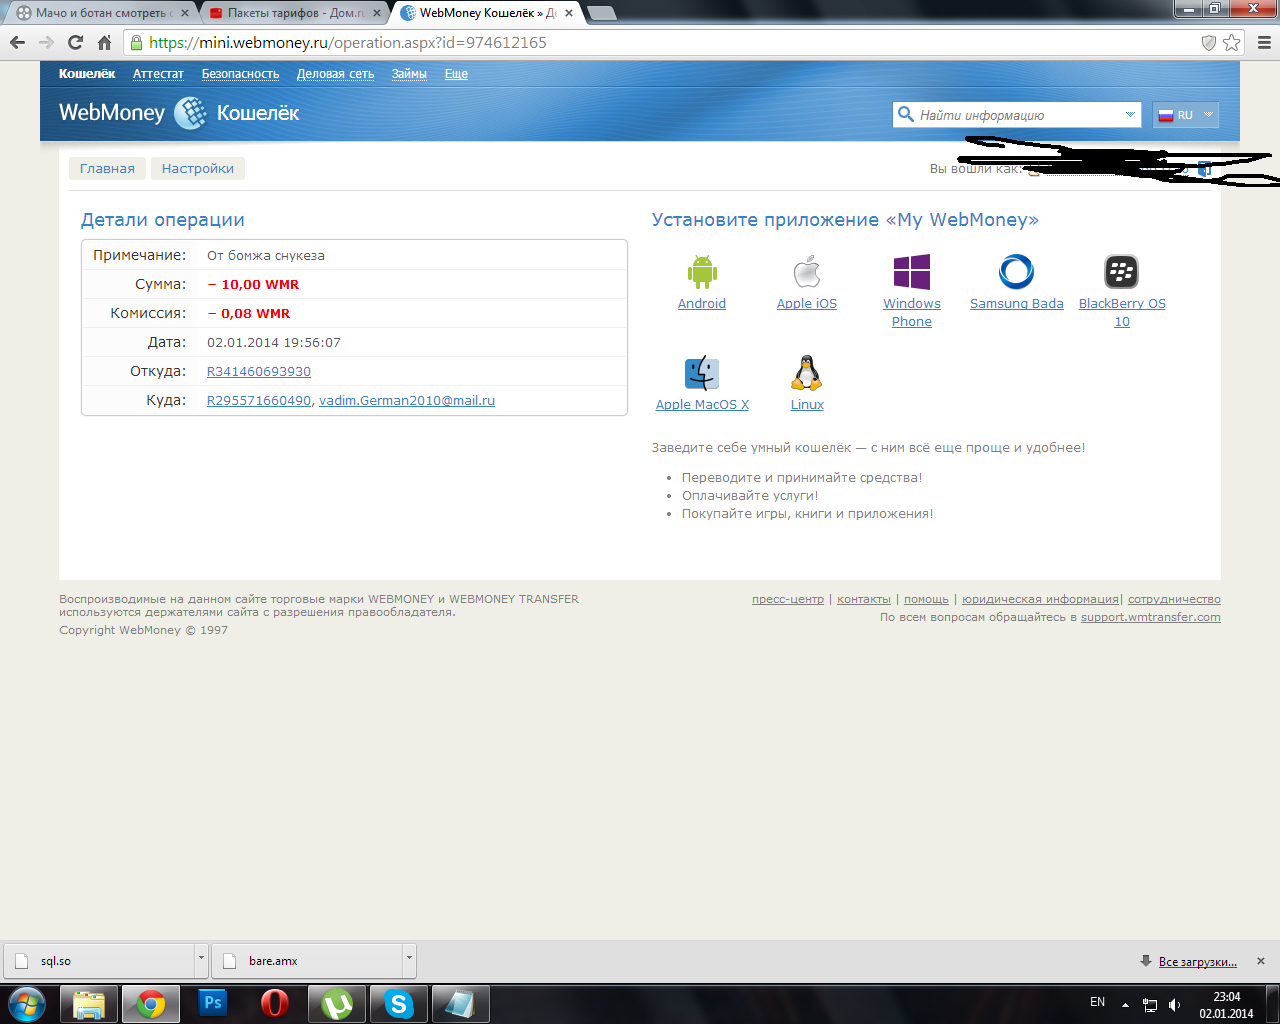This screenshot has width=1280, height=1024.
Task: Click the Найти информацию search field
Action: coord(1018,115)
